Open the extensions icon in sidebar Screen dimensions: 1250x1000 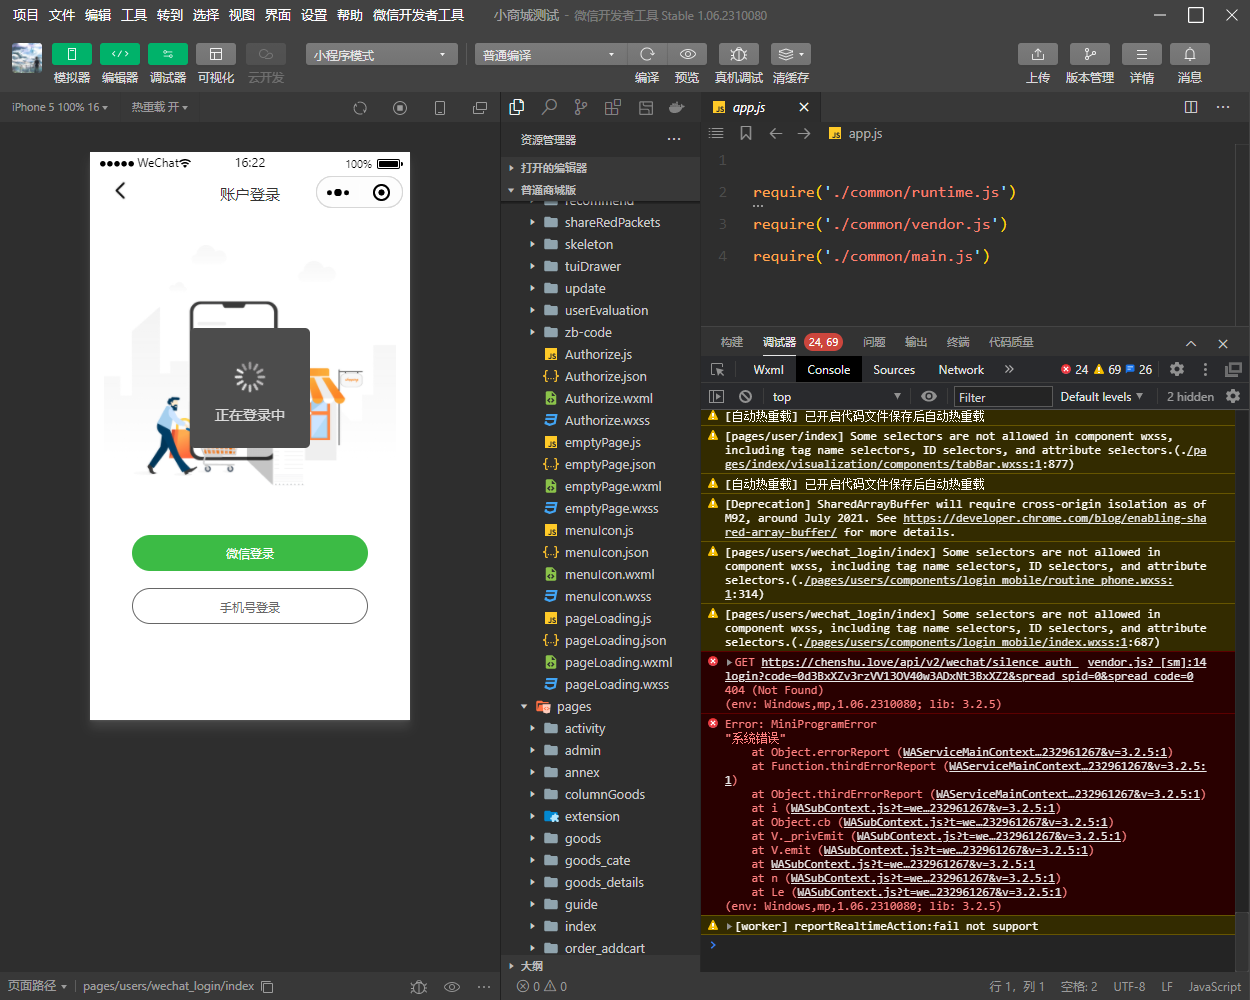pyautogui.click(x=613, y=107)
